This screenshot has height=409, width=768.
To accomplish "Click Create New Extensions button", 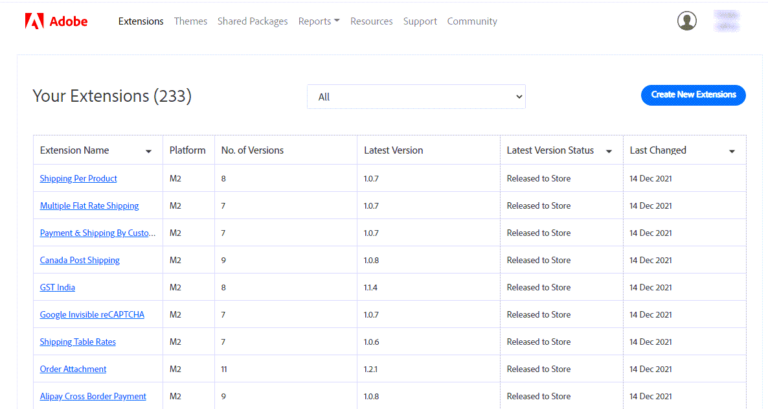I will (x=693, y=95).
